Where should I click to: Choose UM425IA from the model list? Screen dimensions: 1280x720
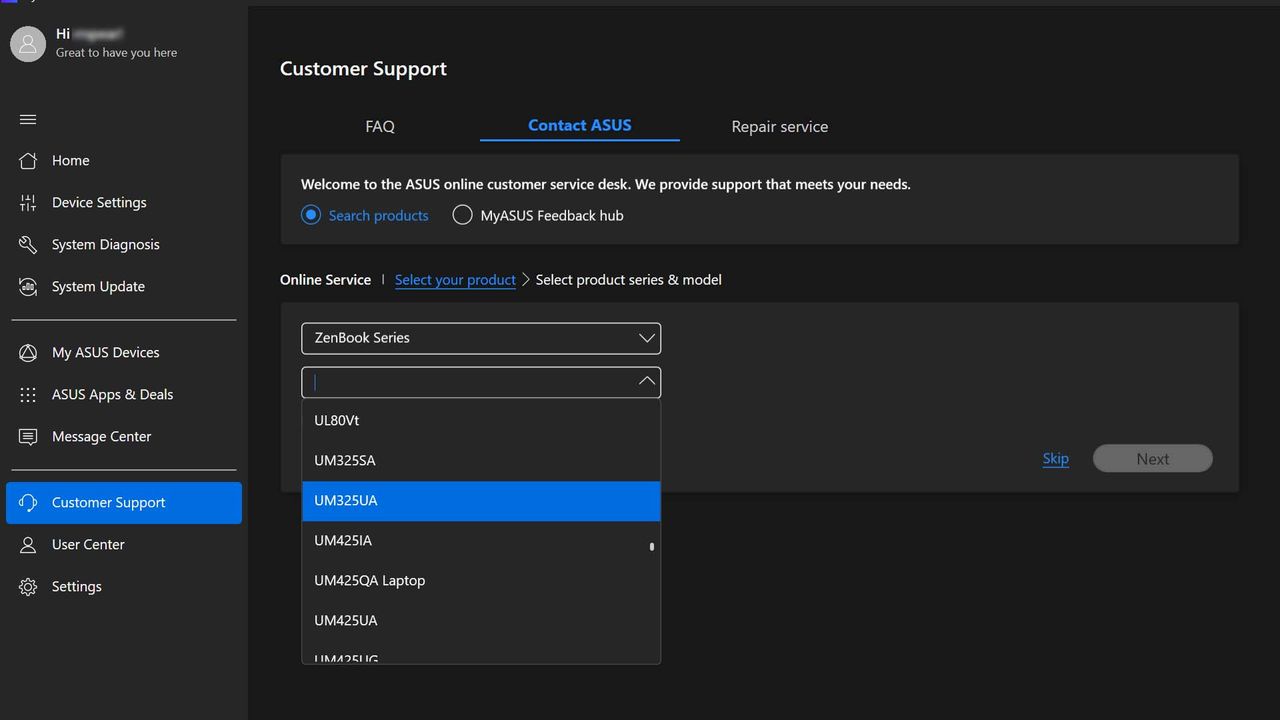[x=481, y=541]
